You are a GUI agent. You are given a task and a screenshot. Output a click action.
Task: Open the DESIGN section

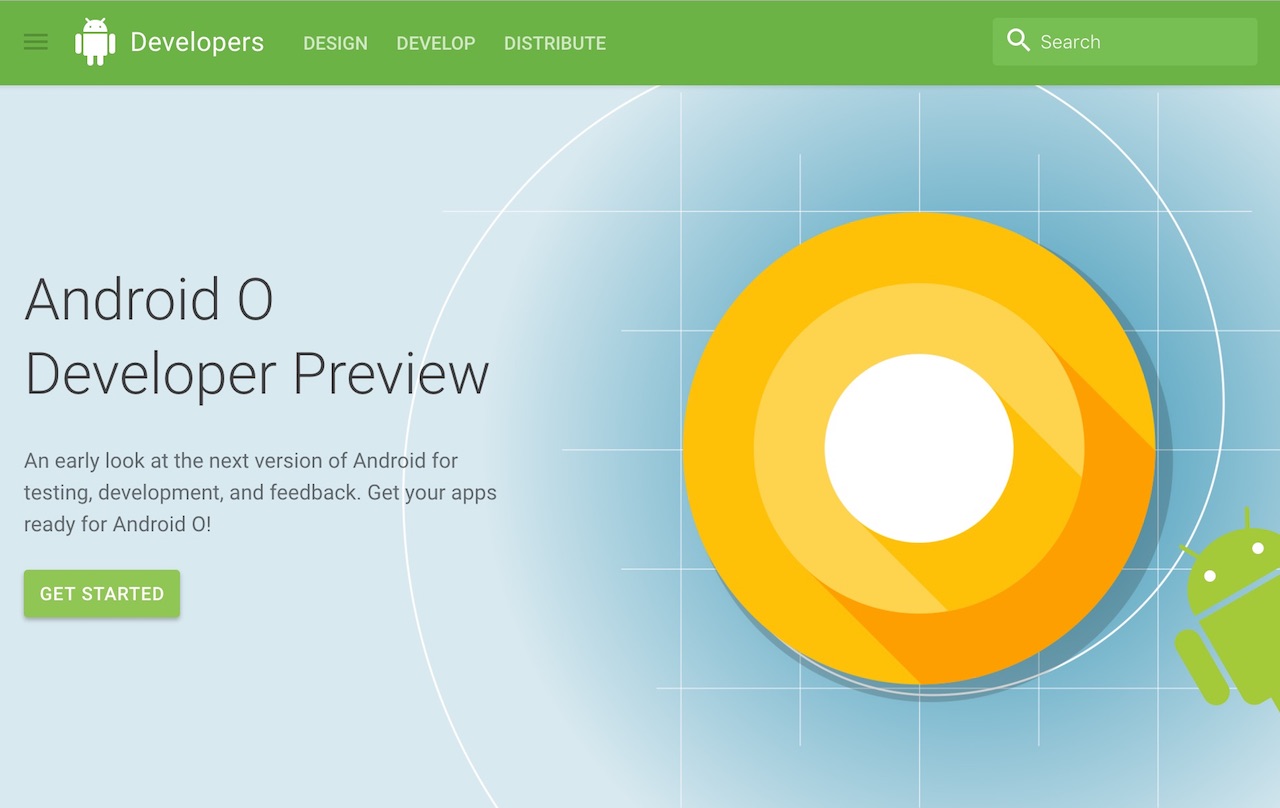click(x=335, y=43)
